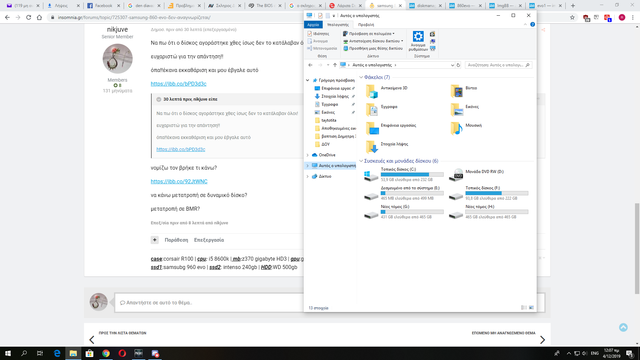The image size is (640, 360).
Task: Click the Παράθεση quote button
Action: [x=176, y=240]
